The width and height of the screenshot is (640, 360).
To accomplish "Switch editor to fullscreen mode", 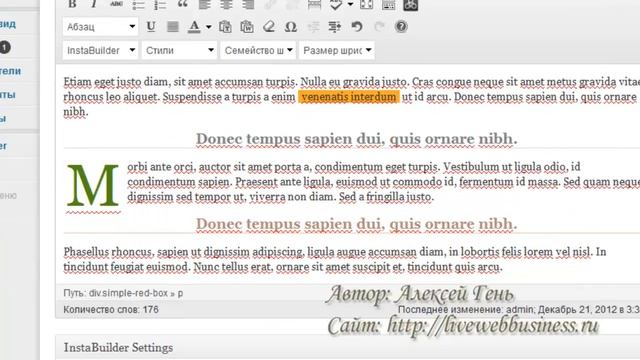I will click(x=366, y=4).
